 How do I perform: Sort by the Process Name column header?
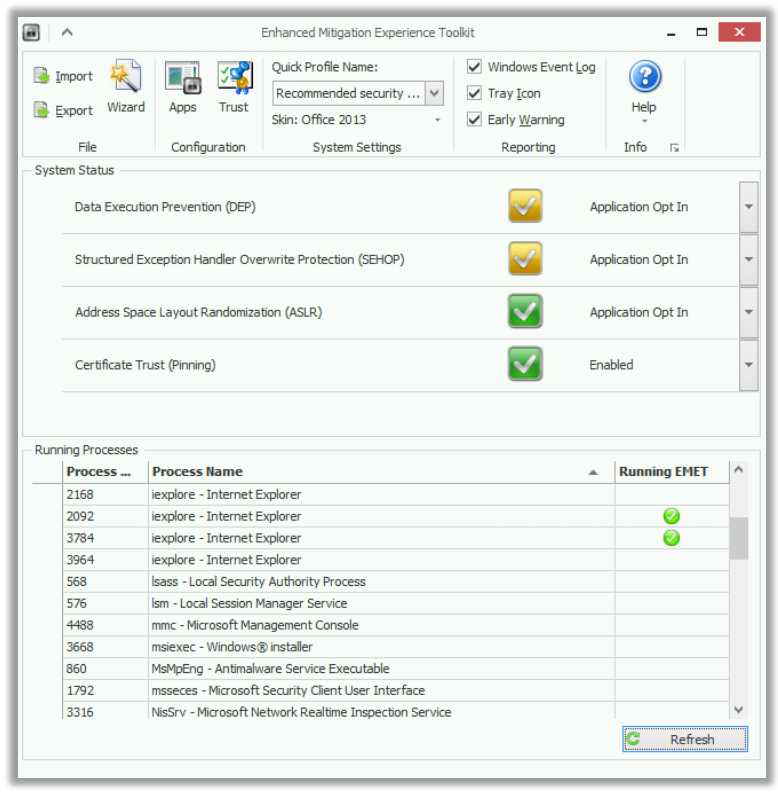[x=381, y=472]
